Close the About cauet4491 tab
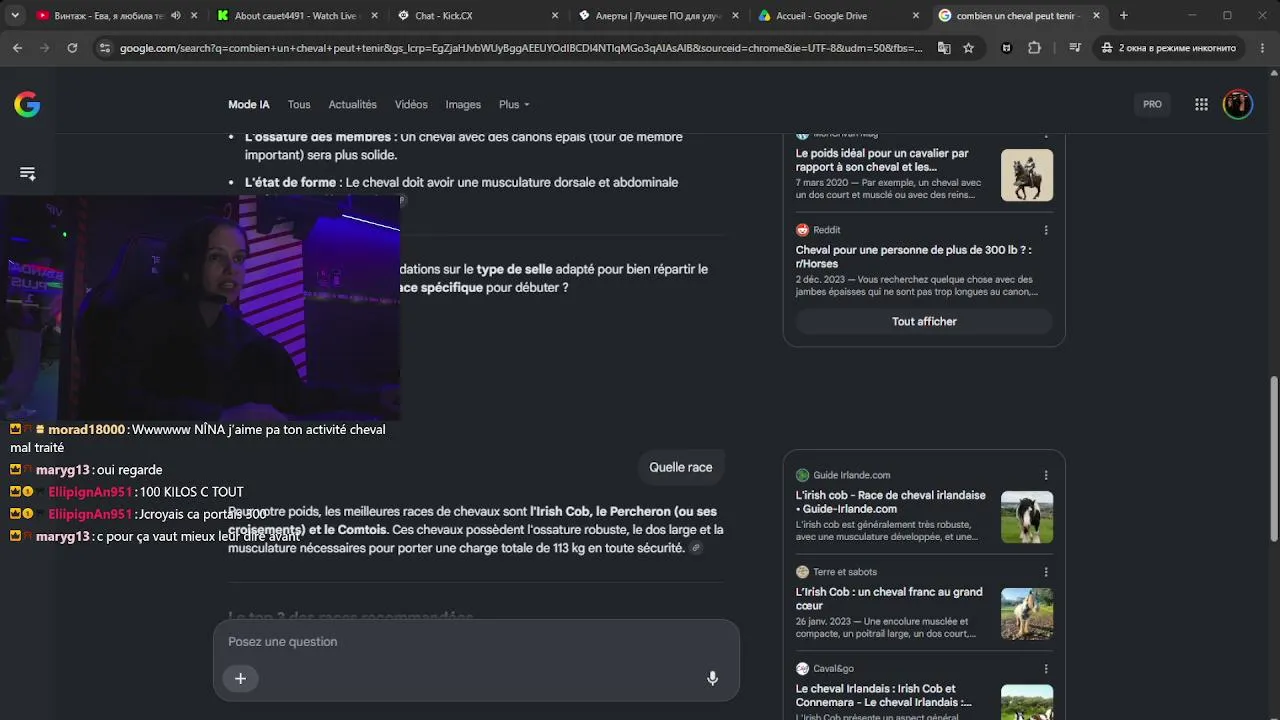Viewport: 1280px width, 720px height. pyautogui.click(x=375, y=16)
